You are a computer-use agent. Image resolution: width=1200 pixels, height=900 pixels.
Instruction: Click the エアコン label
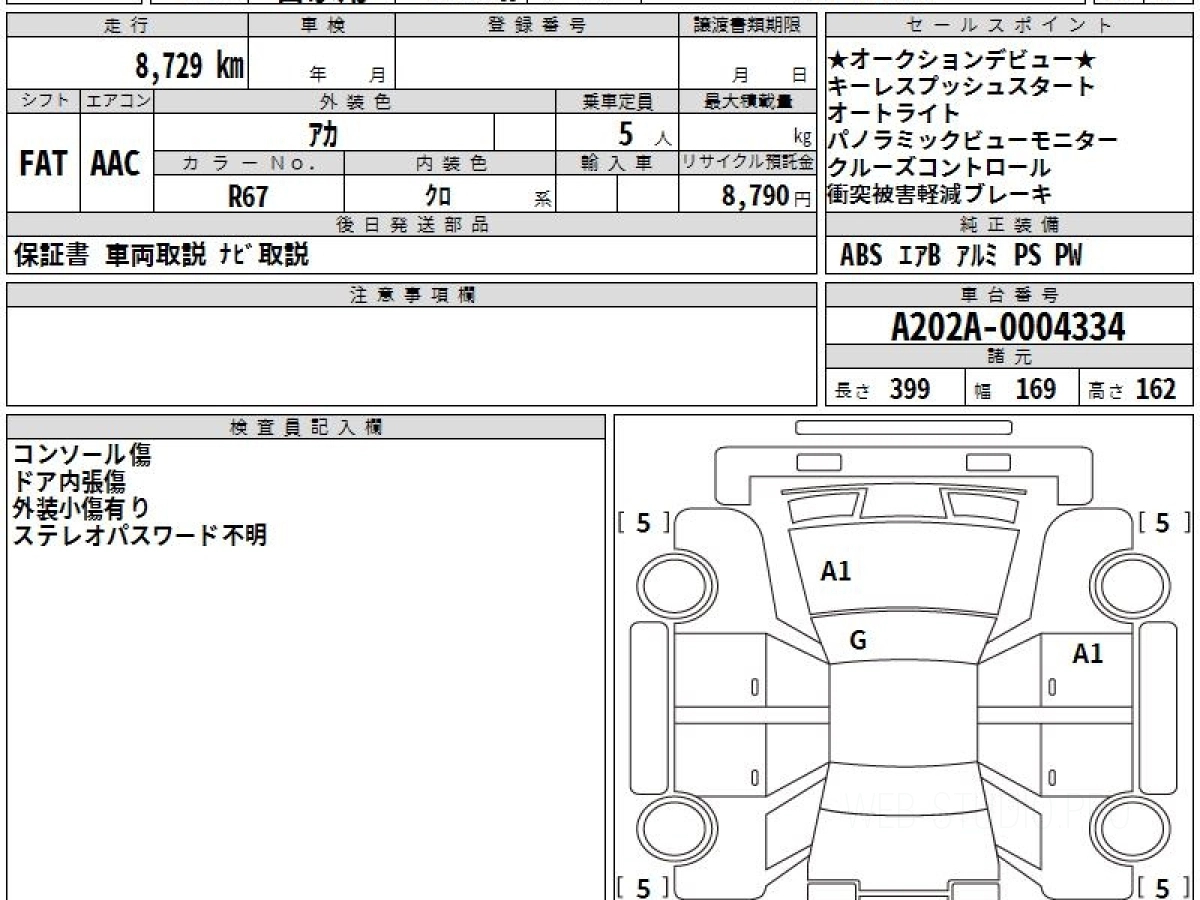click(117, 101)
